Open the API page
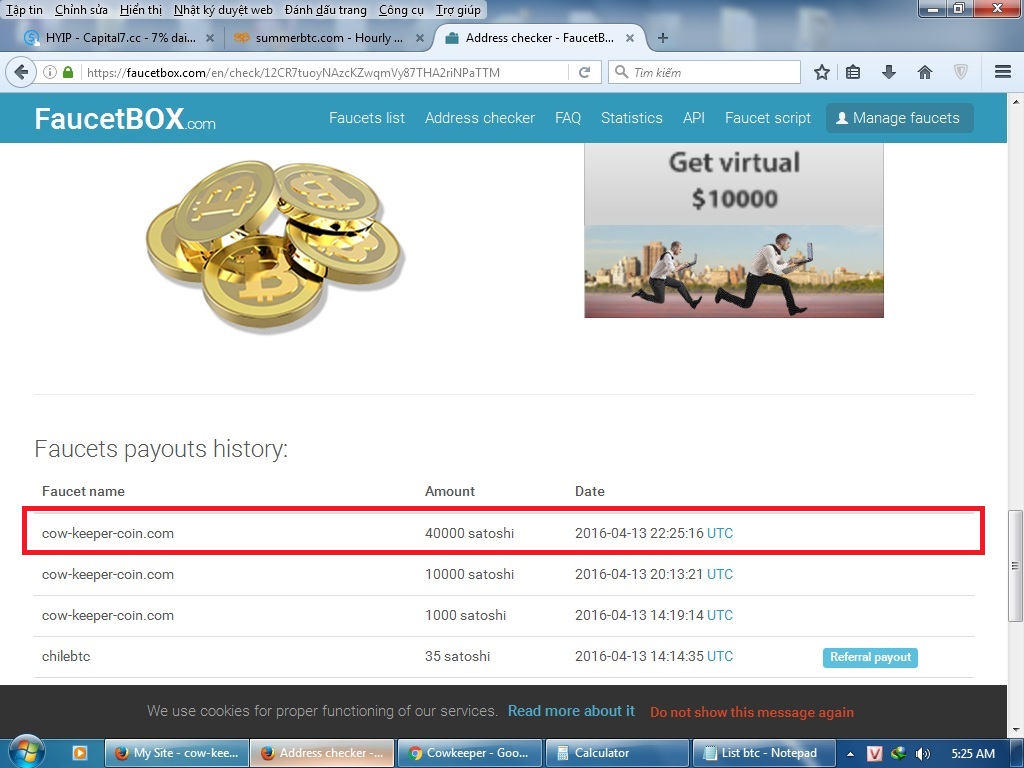Image resolution: width=1024 pixels, height=768 pixels. click(x=694, y=118)
